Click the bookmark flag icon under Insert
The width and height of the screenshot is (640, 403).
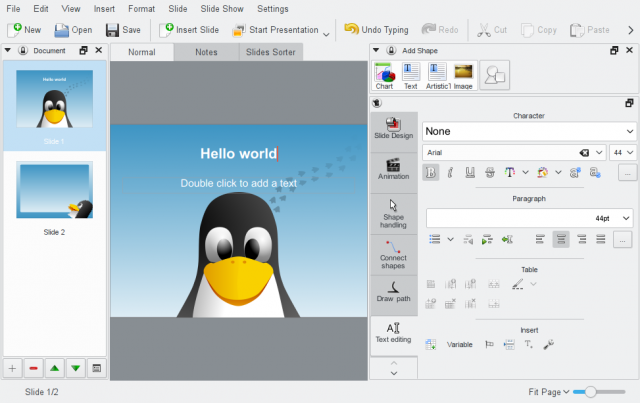point(489,345)
